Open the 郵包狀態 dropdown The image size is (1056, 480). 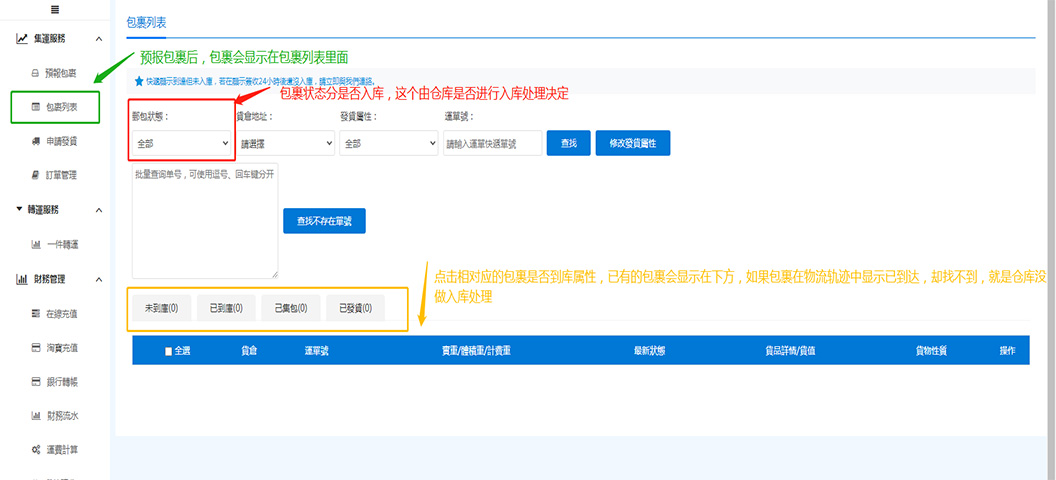(182, 144)
